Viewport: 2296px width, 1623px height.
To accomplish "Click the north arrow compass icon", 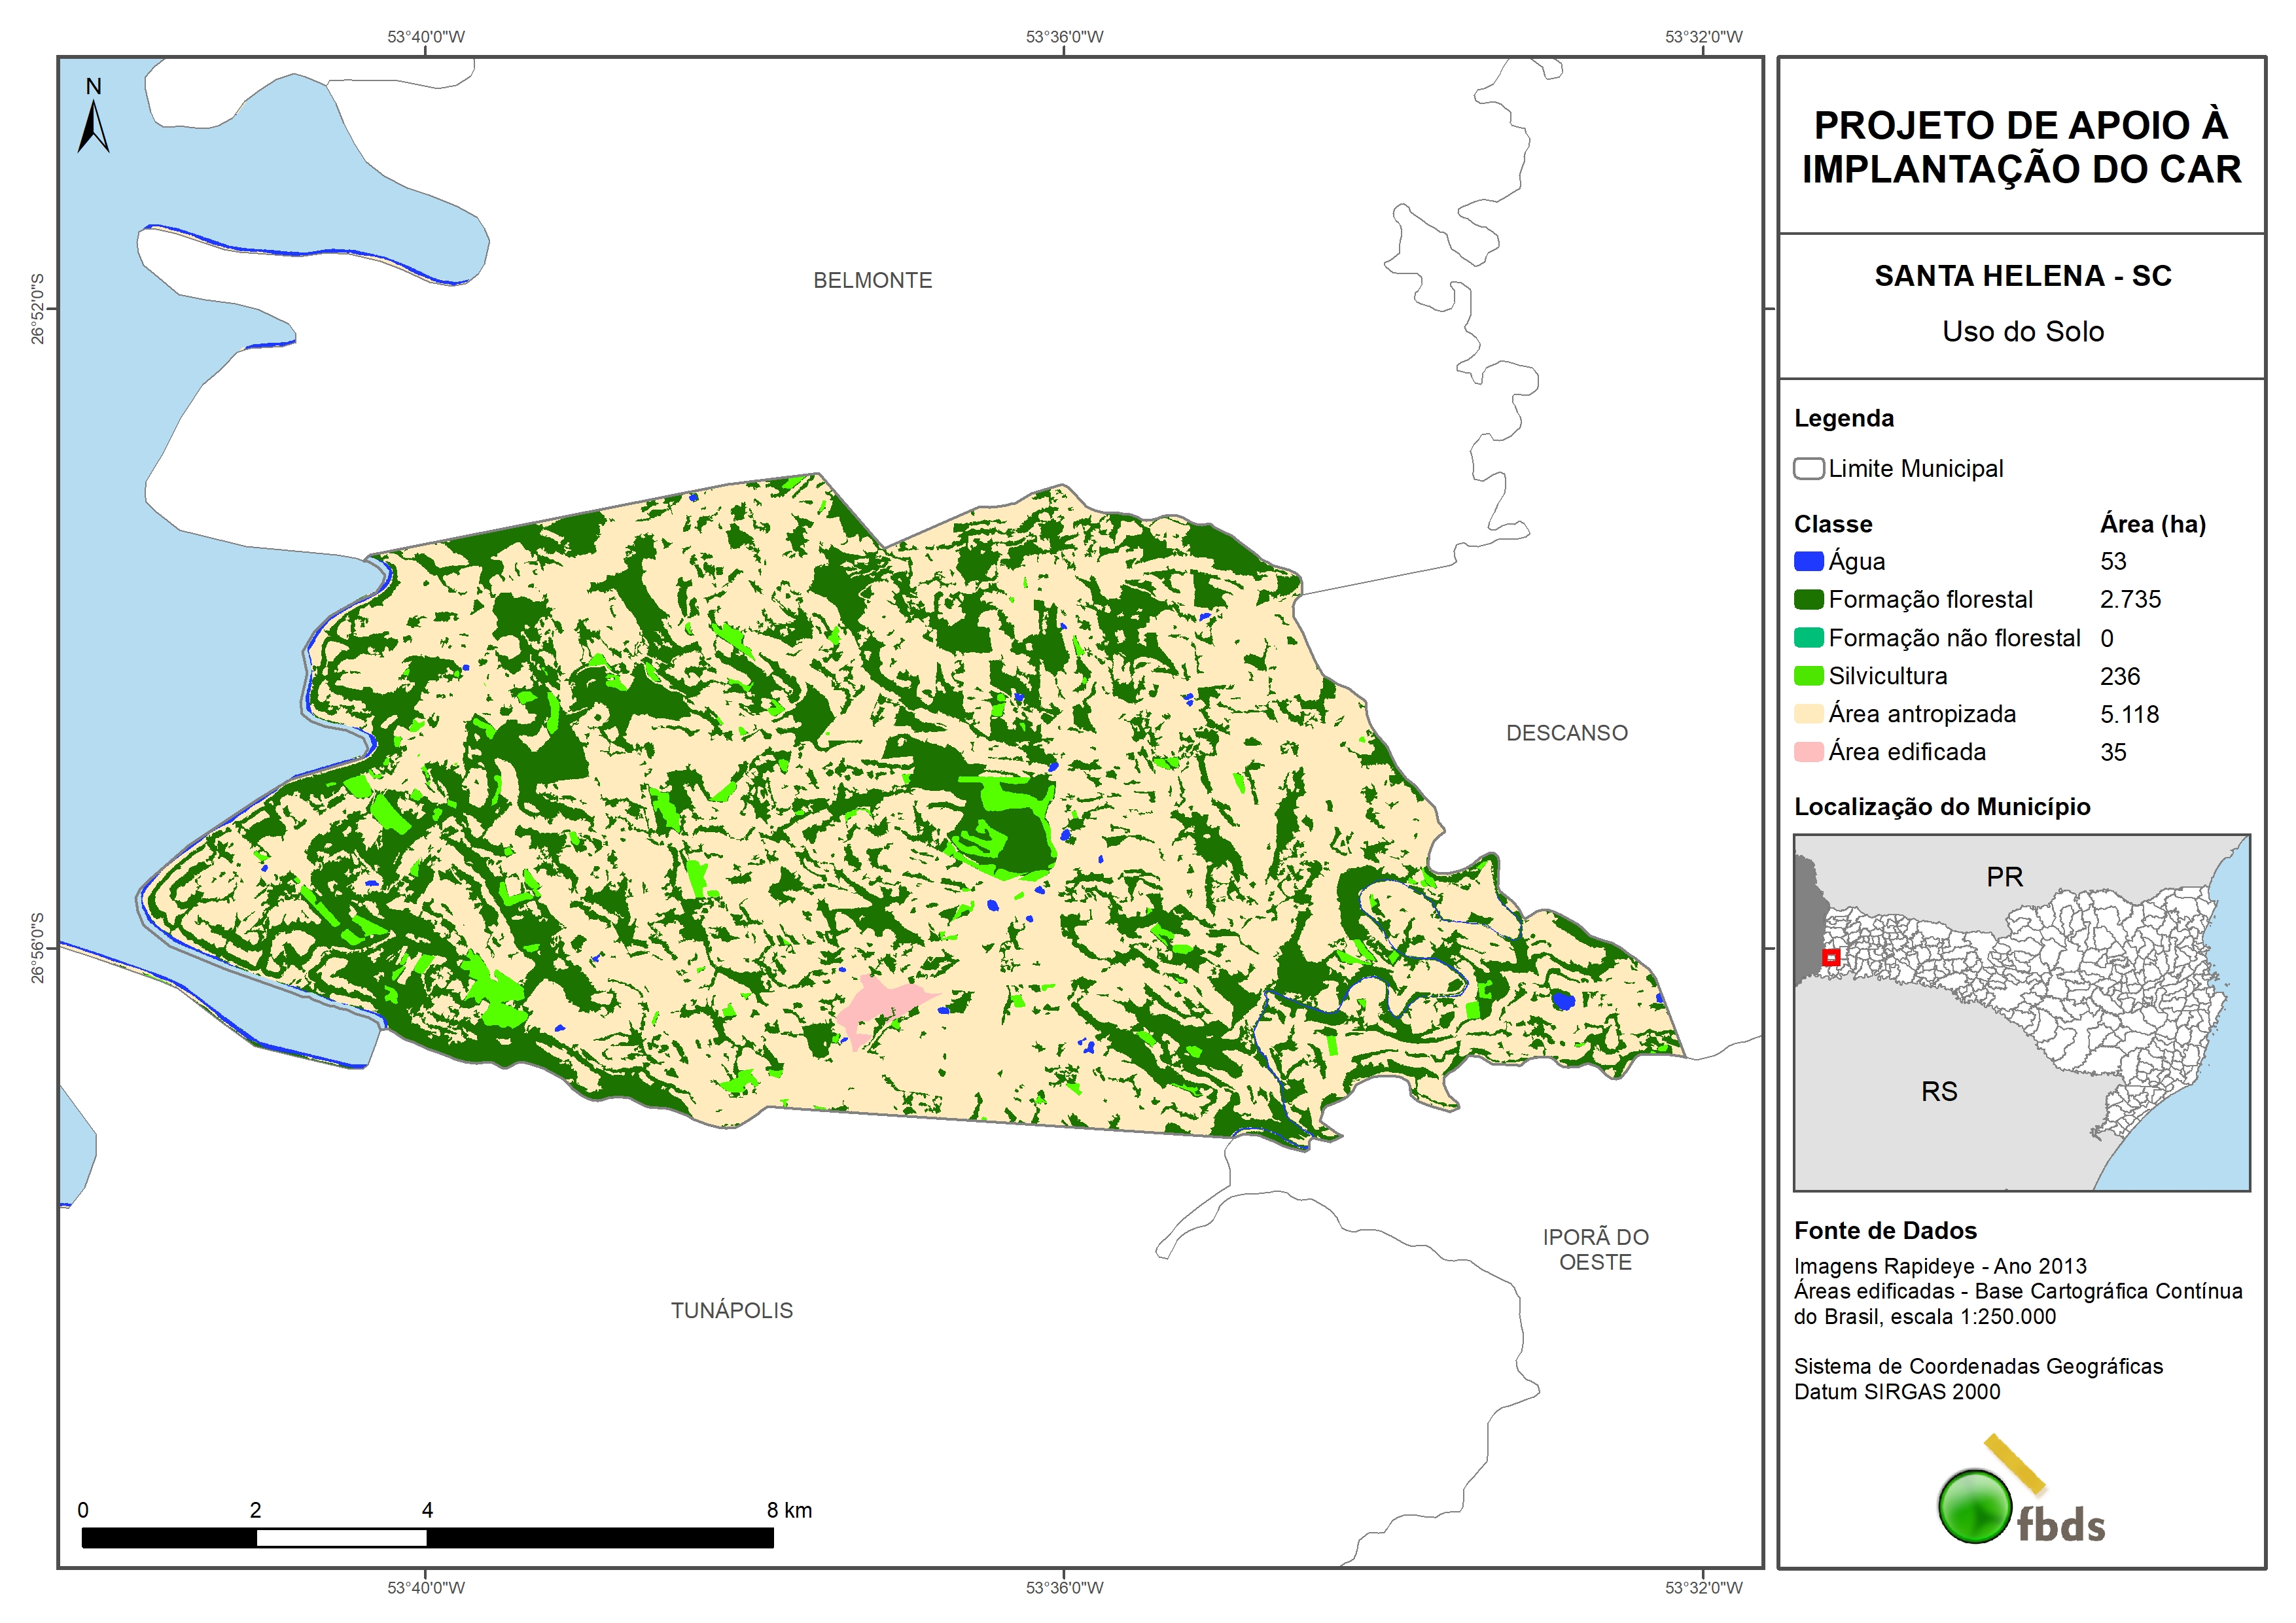I will coord(93,120).
